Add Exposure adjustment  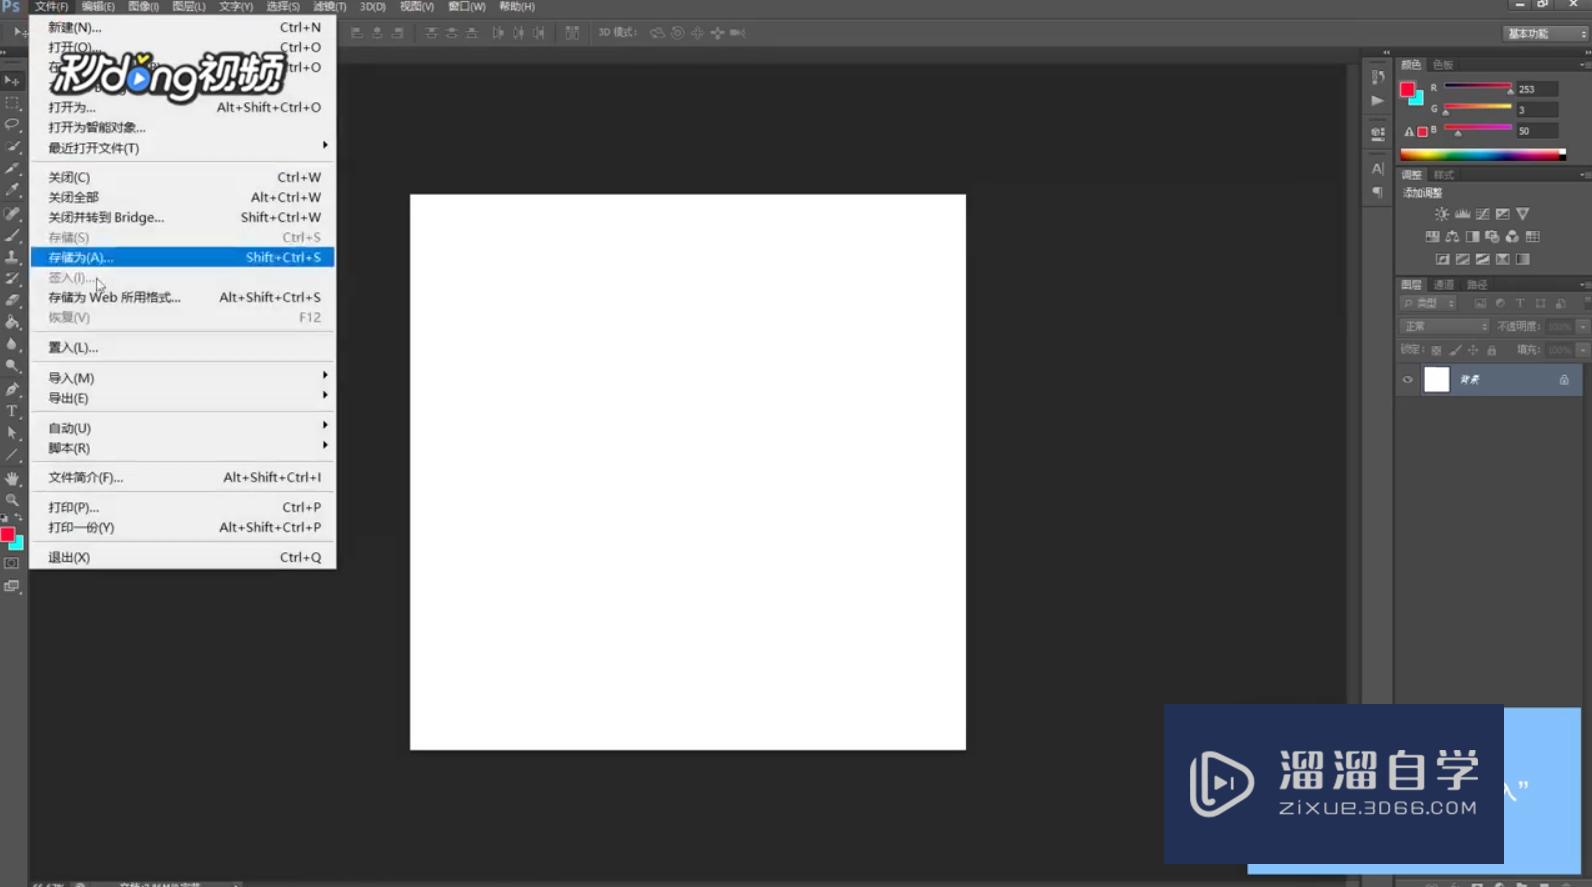(x=1502, y=214)
